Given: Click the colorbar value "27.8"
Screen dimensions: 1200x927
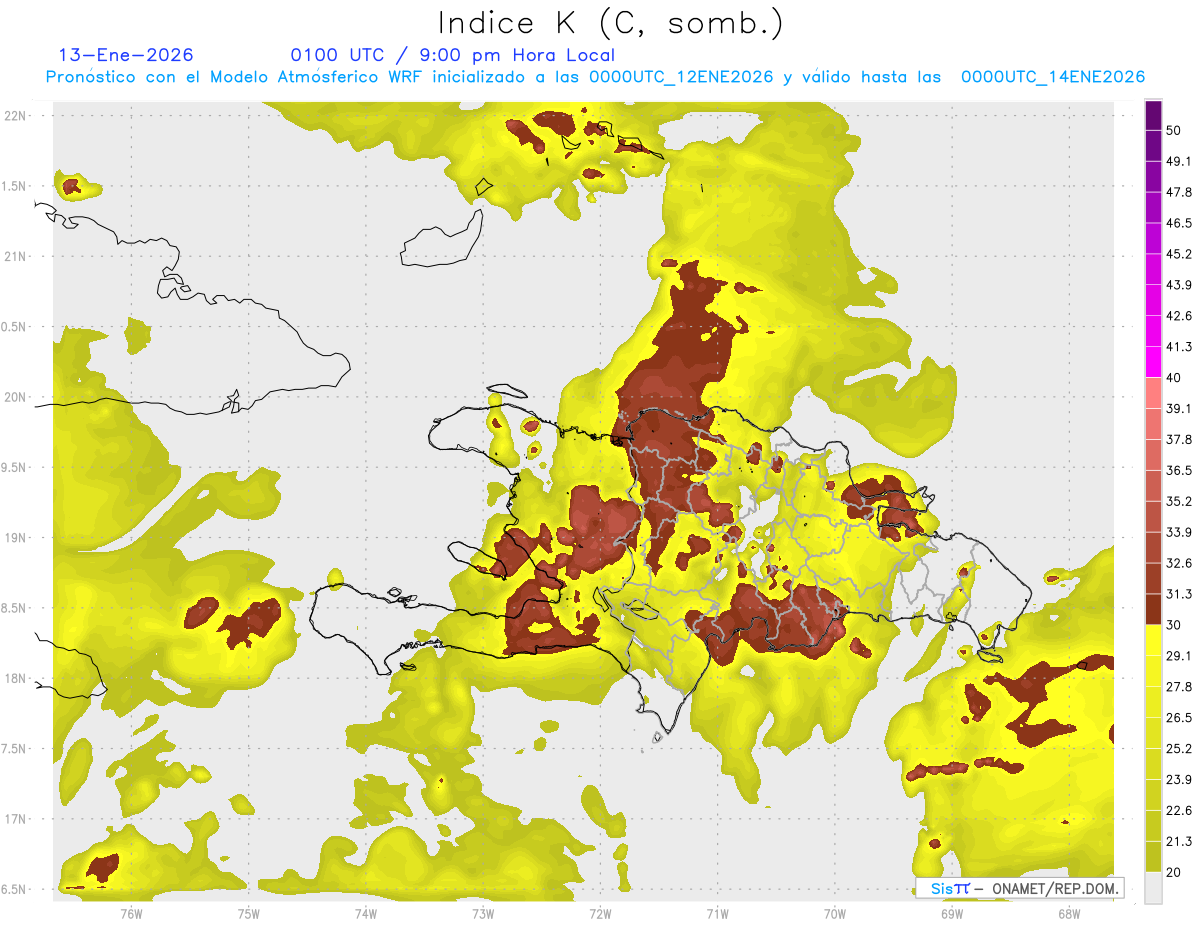Looking at the screenshot, I should 1179,686.
